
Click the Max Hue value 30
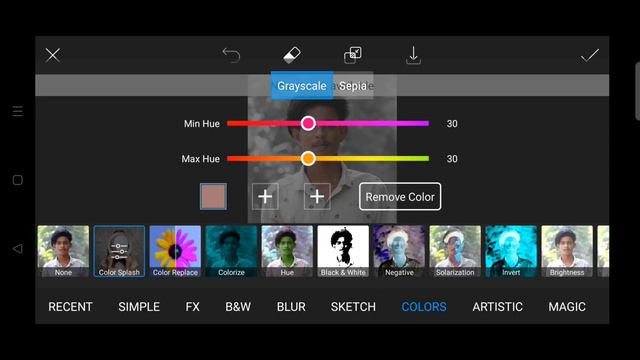click(452, 159)
